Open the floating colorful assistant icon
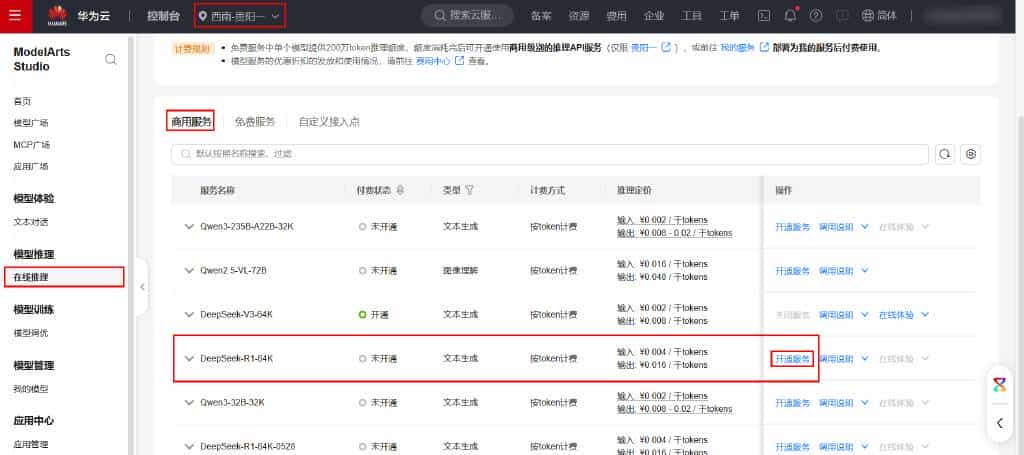 click(999, 384)
